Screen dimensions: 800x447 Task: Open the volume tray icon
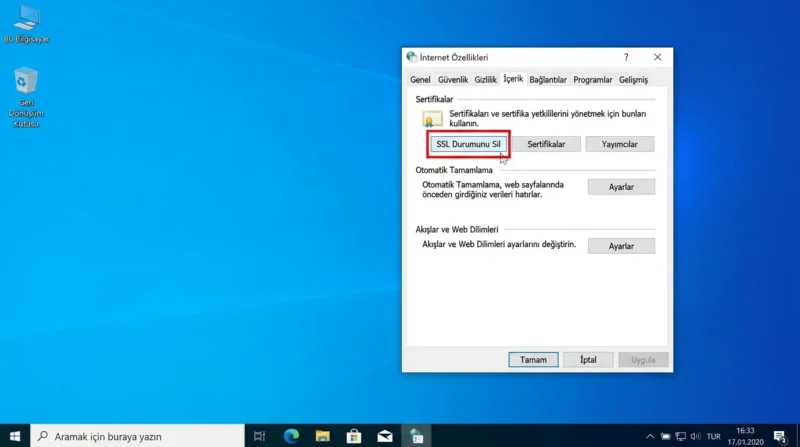click(695, 436)
